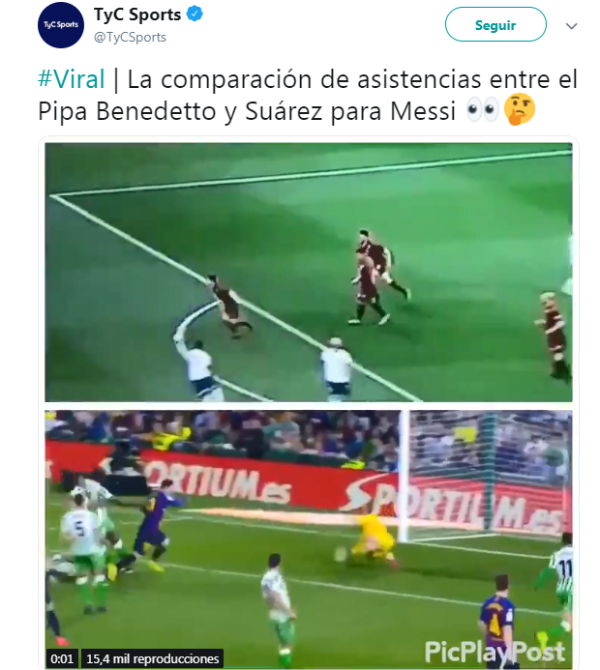The image size is (600, 670).
Task: Click the 0:01 video timestamp badge
Action: coord(62,658)
